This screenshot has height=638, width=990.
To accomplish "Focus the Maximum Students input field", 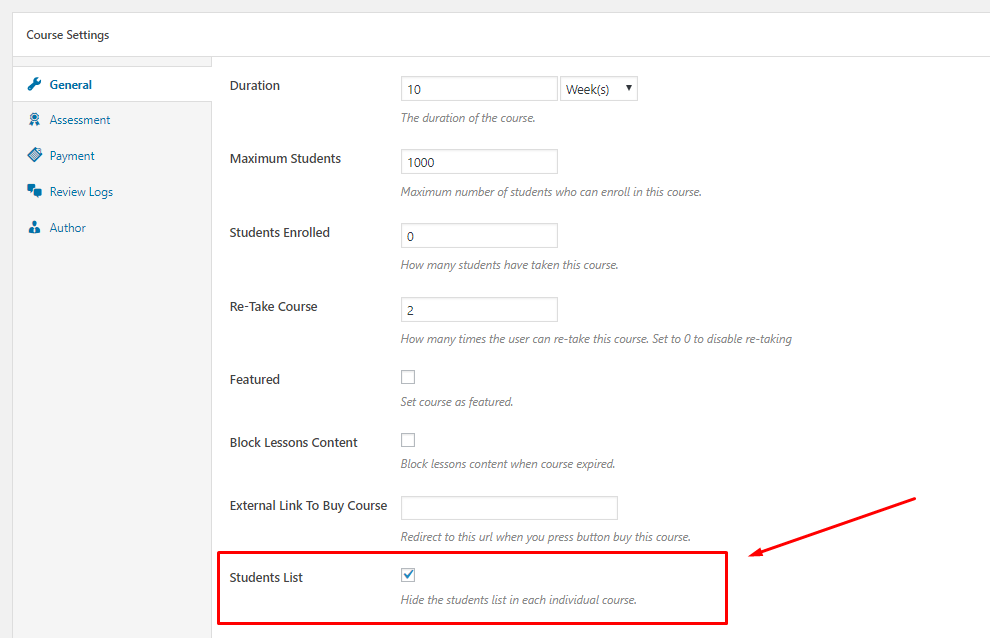I will (479, 162).
